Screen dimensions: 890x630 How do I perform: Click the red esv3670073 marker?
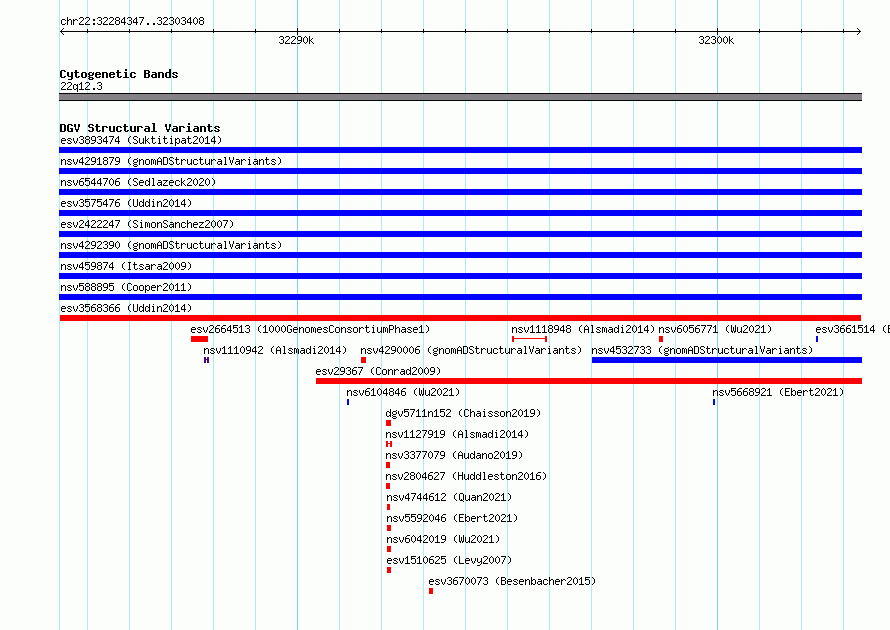tap(431, 591)
